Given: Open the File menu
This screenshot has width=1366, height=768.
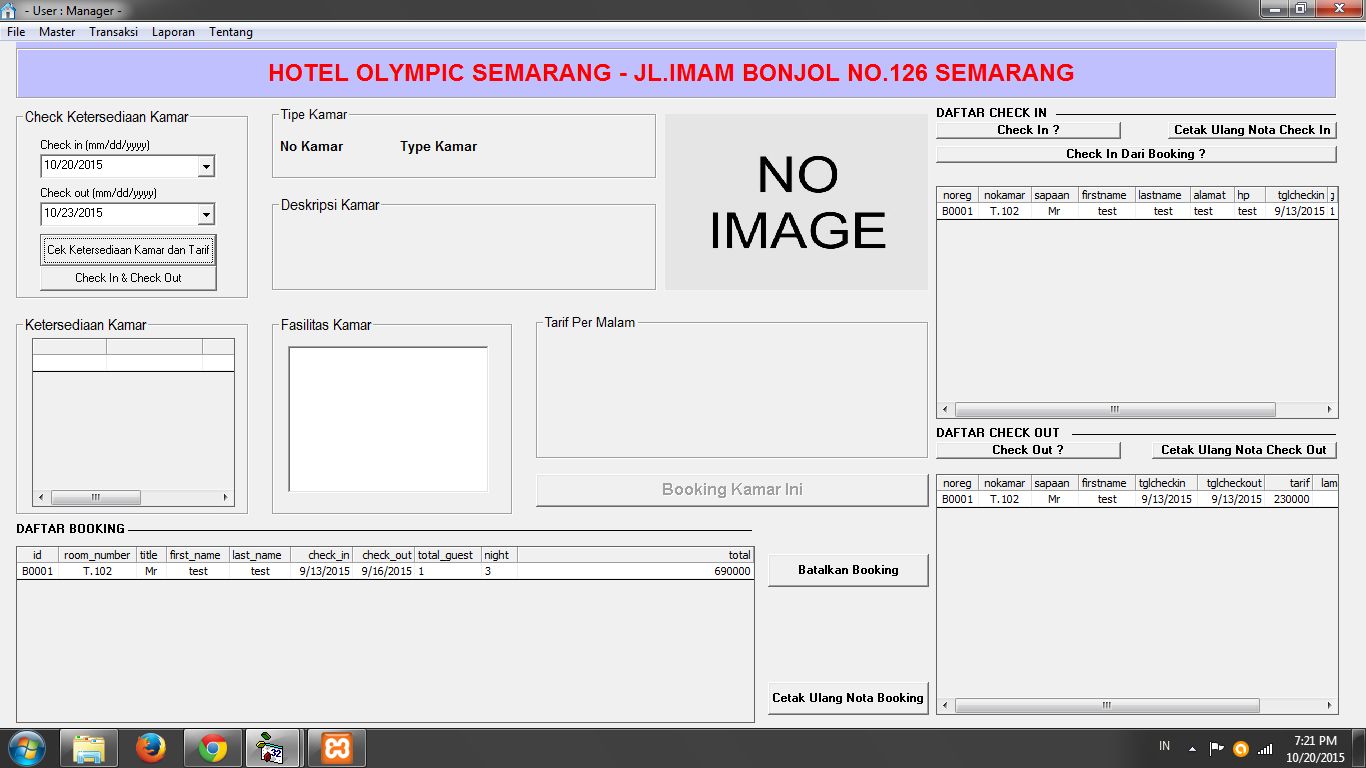Looking at the screenshot, I should pyautogui.click(x=16, y=32).
